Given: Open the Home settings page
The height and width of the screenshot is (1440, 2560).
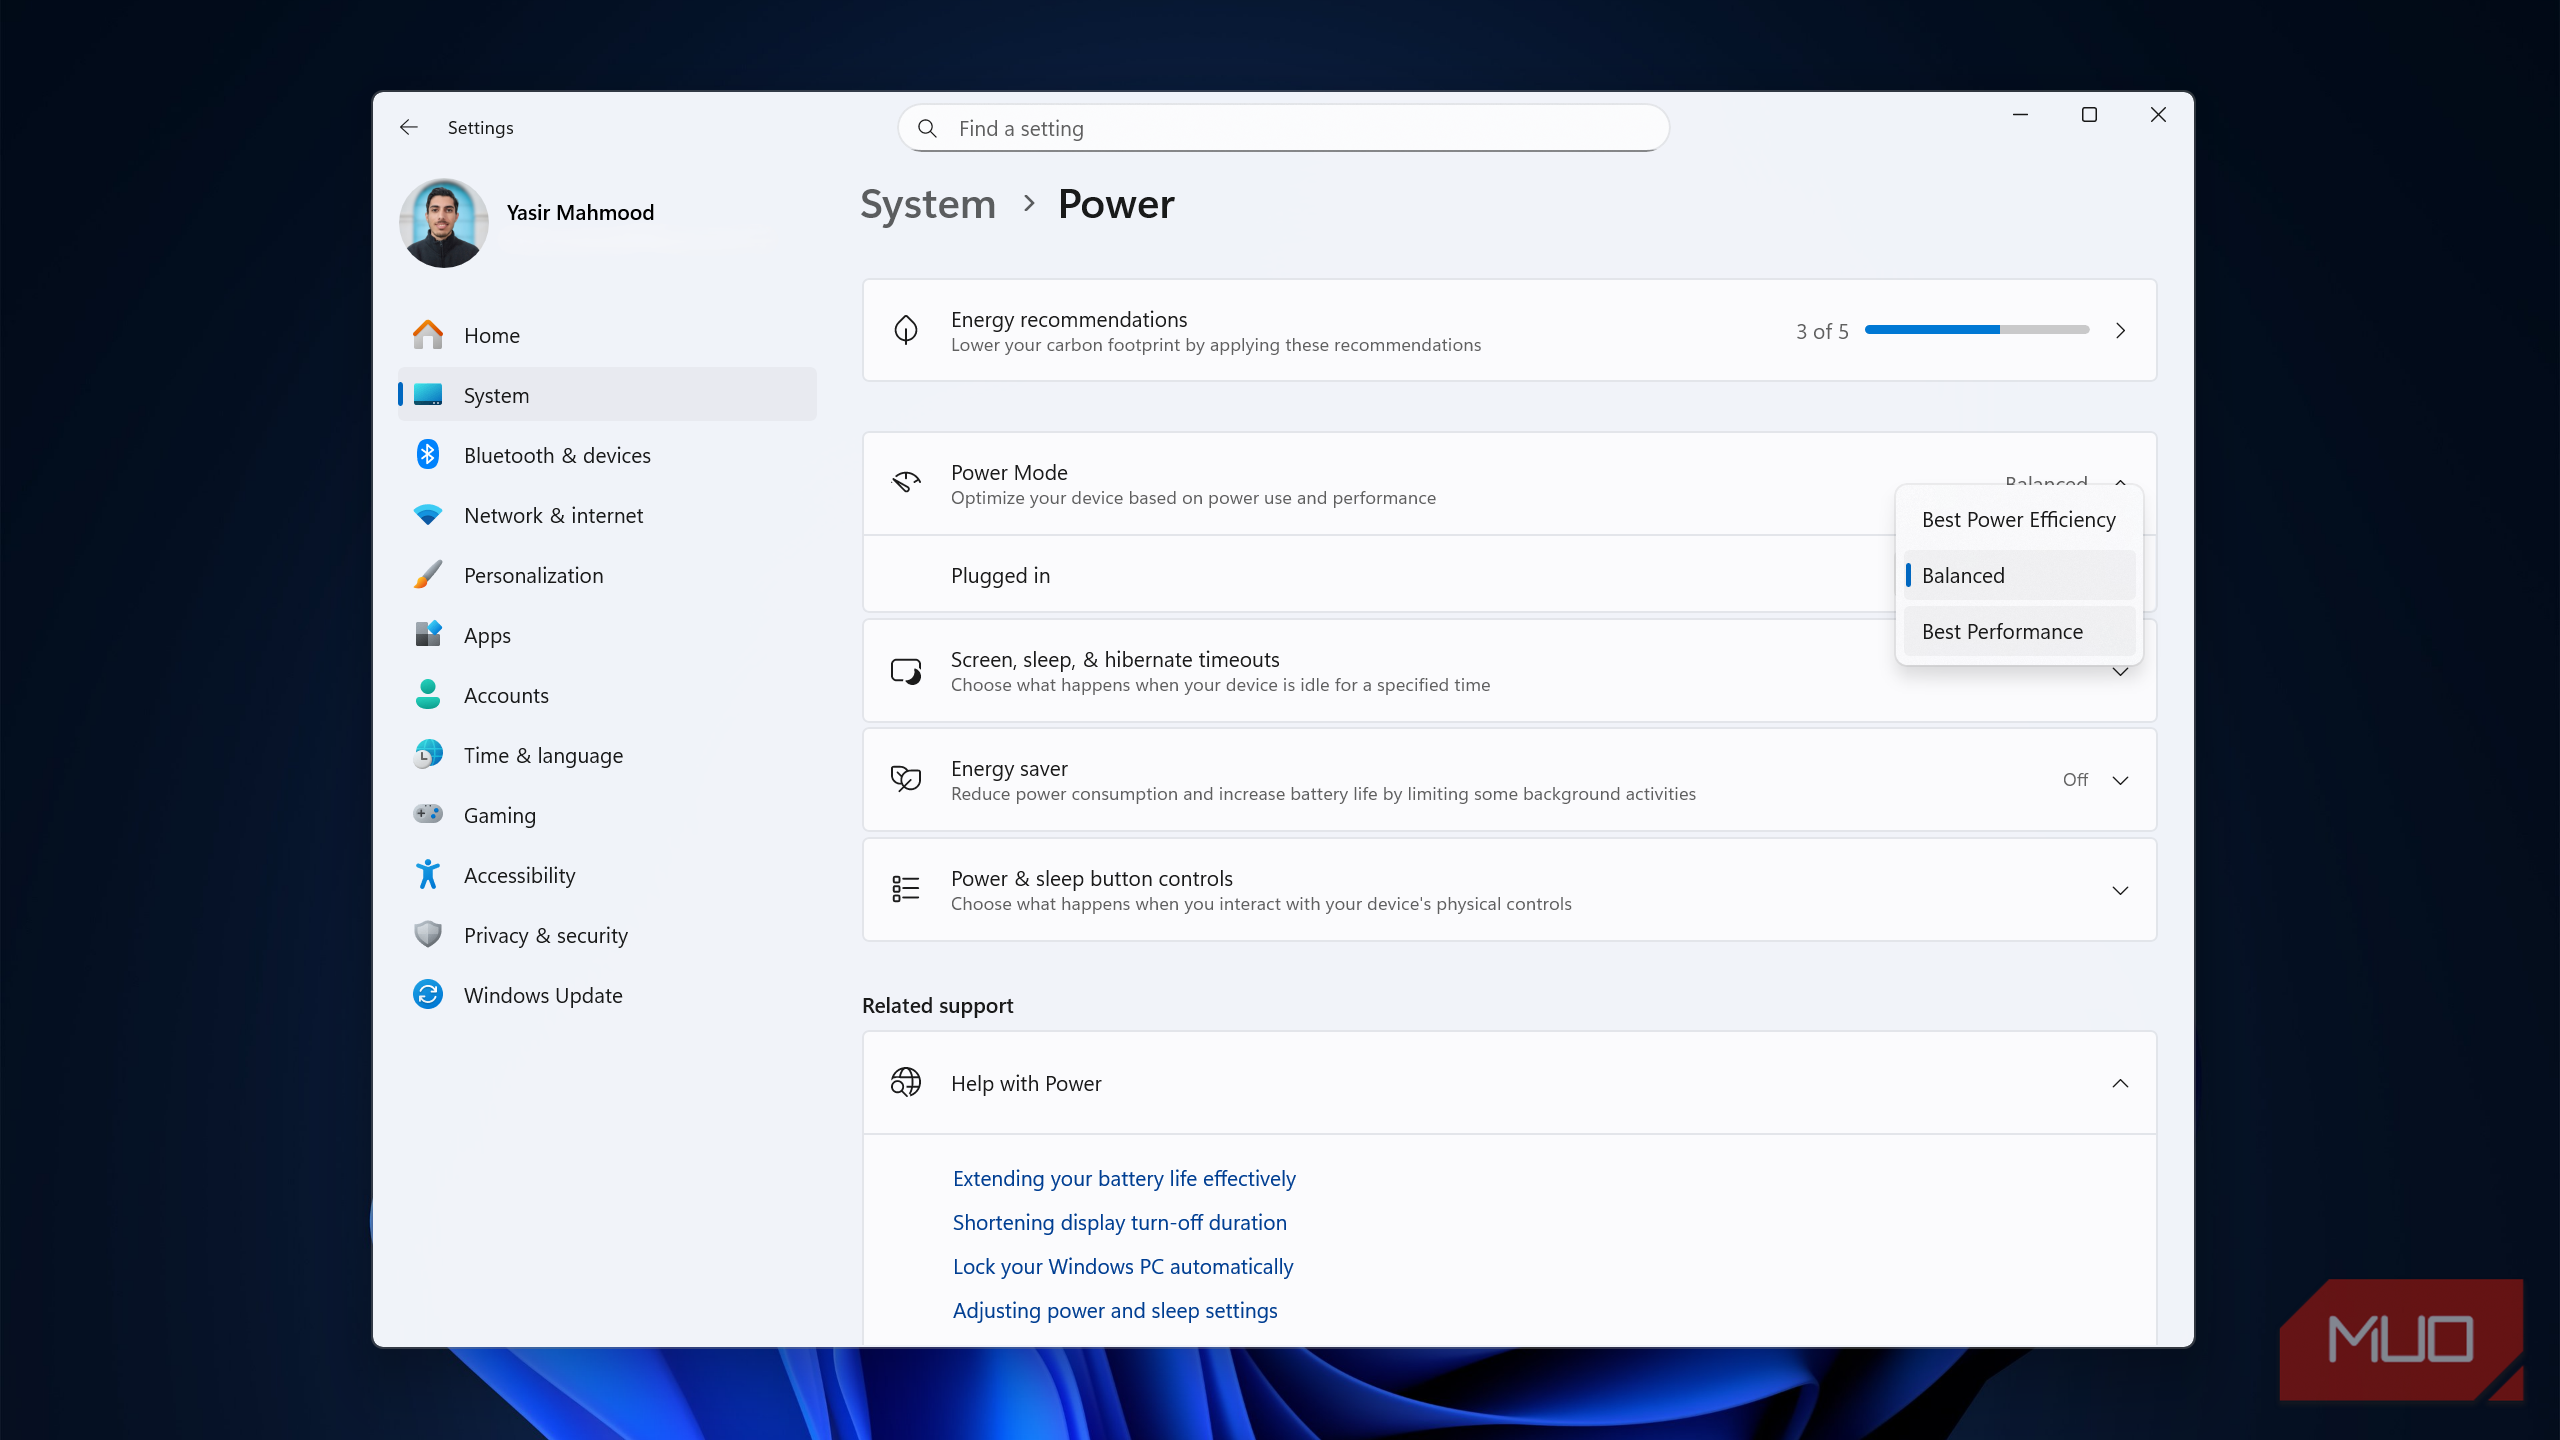Looking at the screenshot, I should [608, 335].
